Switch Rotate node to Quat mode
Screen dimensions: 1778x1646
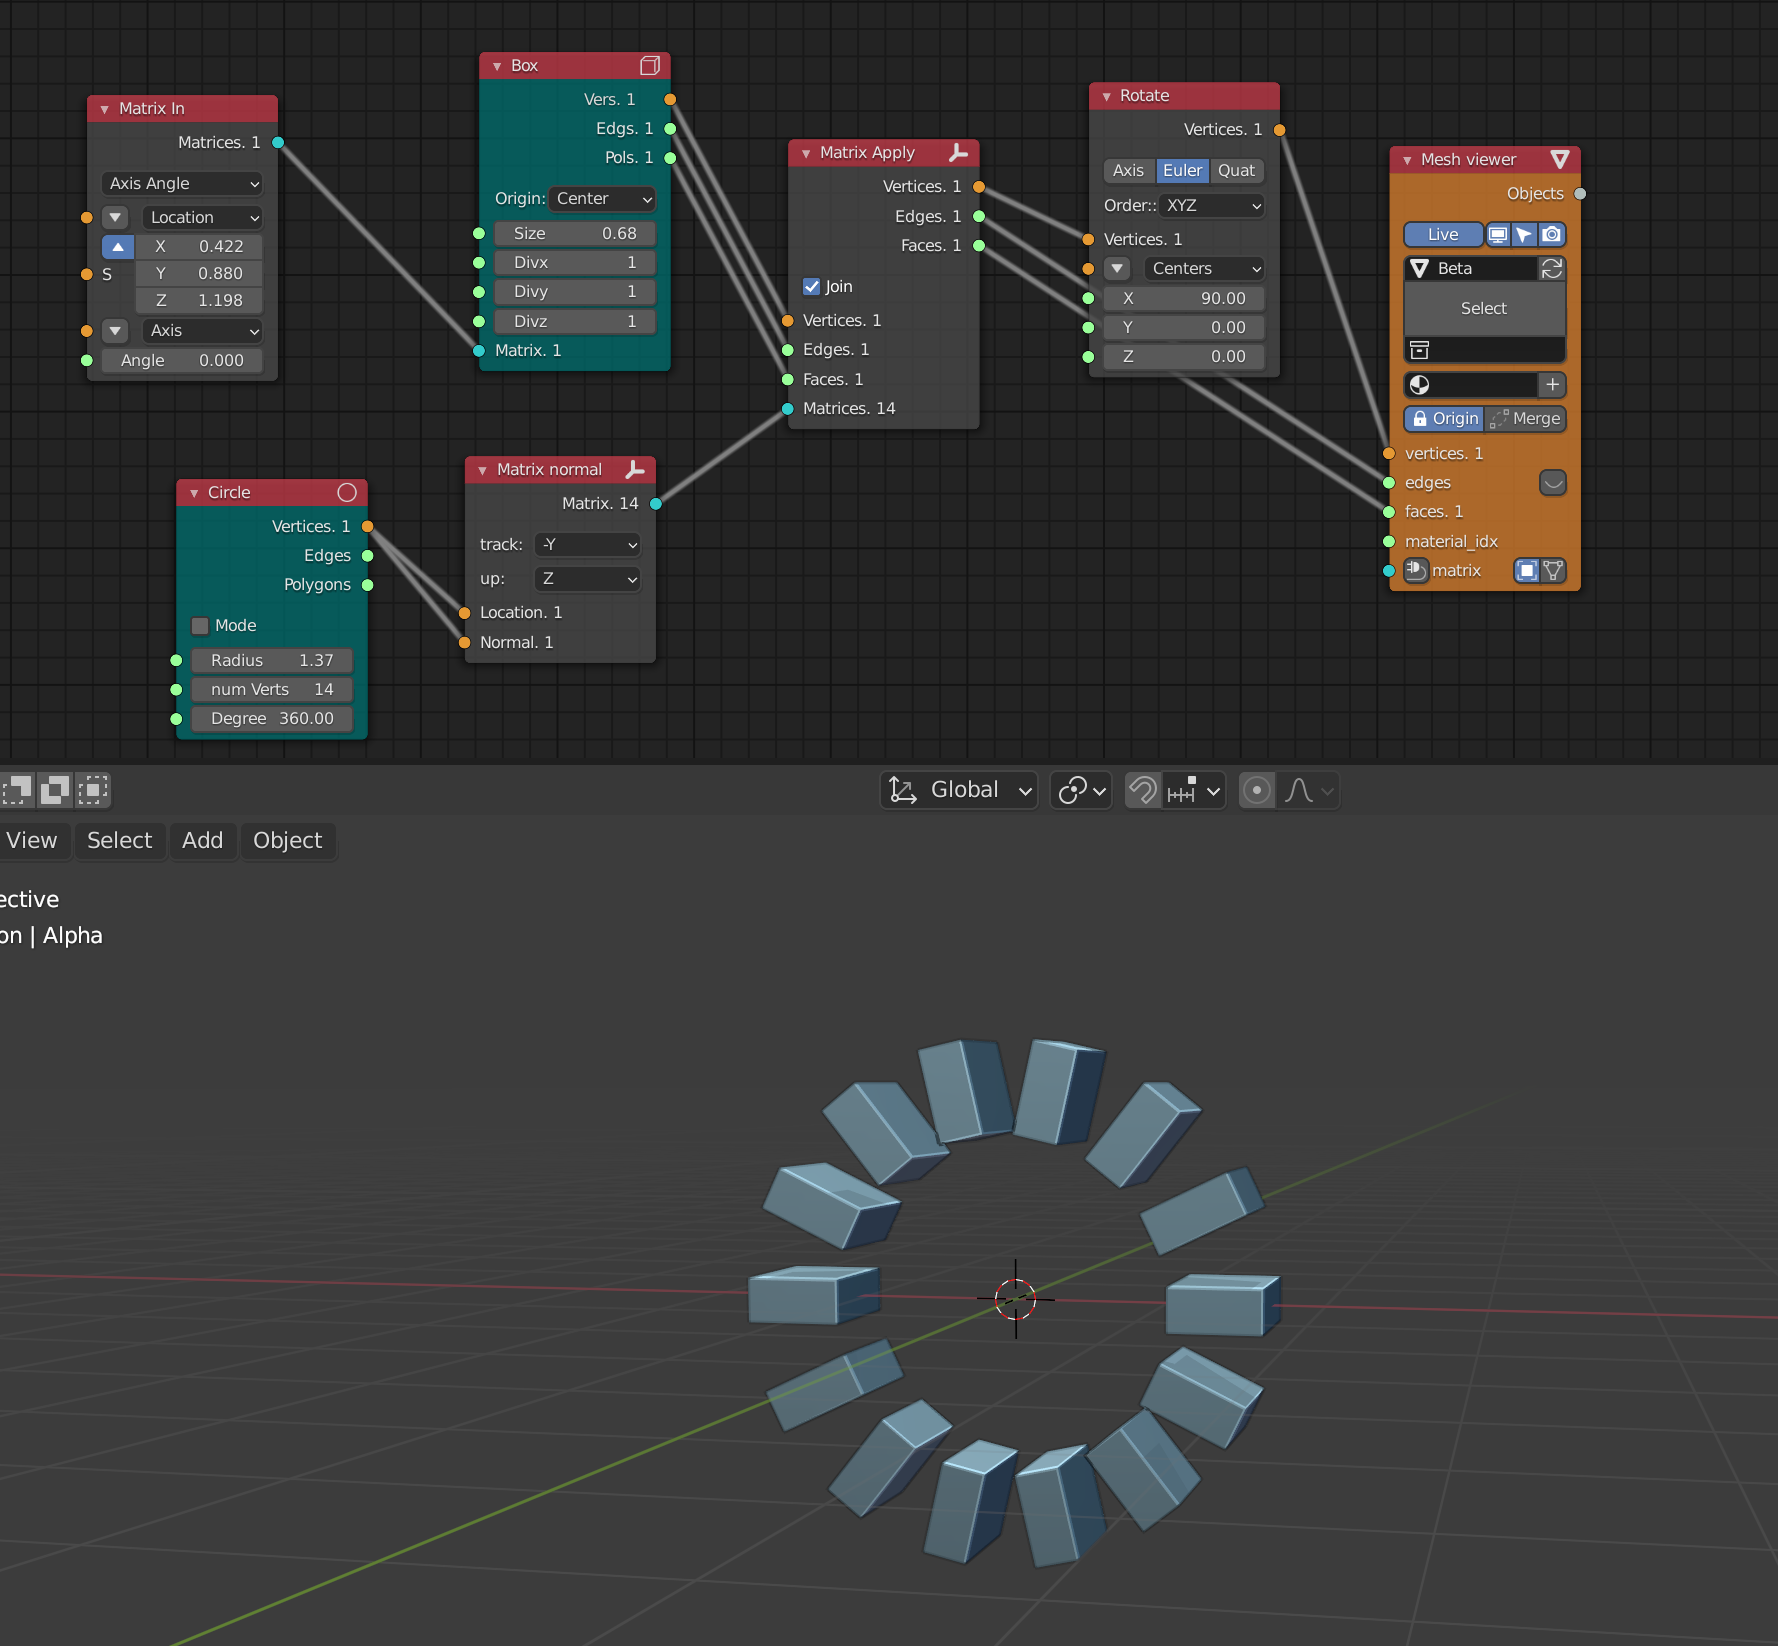(1237, 171)
